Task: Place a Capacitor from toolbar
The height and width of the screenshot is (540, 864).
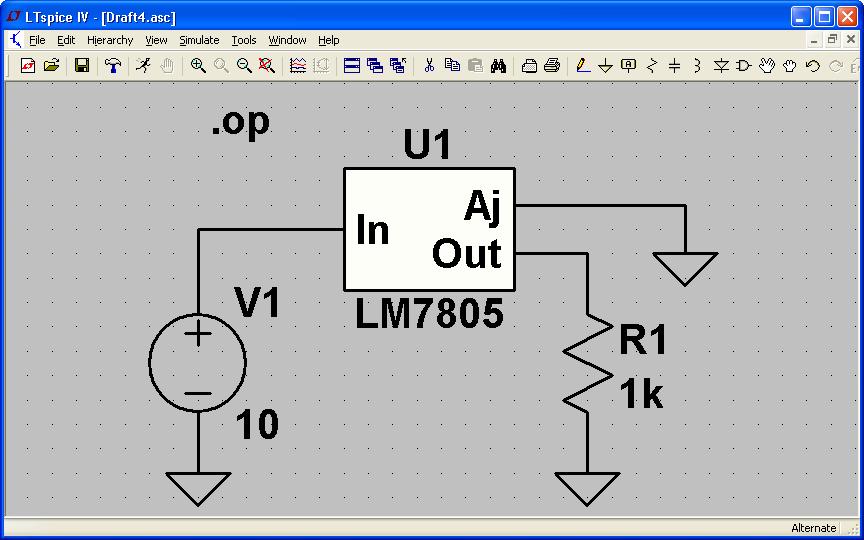Action: tap(675, 66)
